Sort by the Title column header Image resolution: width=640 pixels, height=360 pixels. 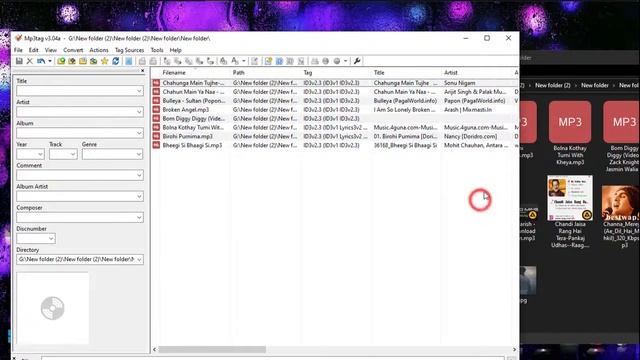tap(379, 73)
